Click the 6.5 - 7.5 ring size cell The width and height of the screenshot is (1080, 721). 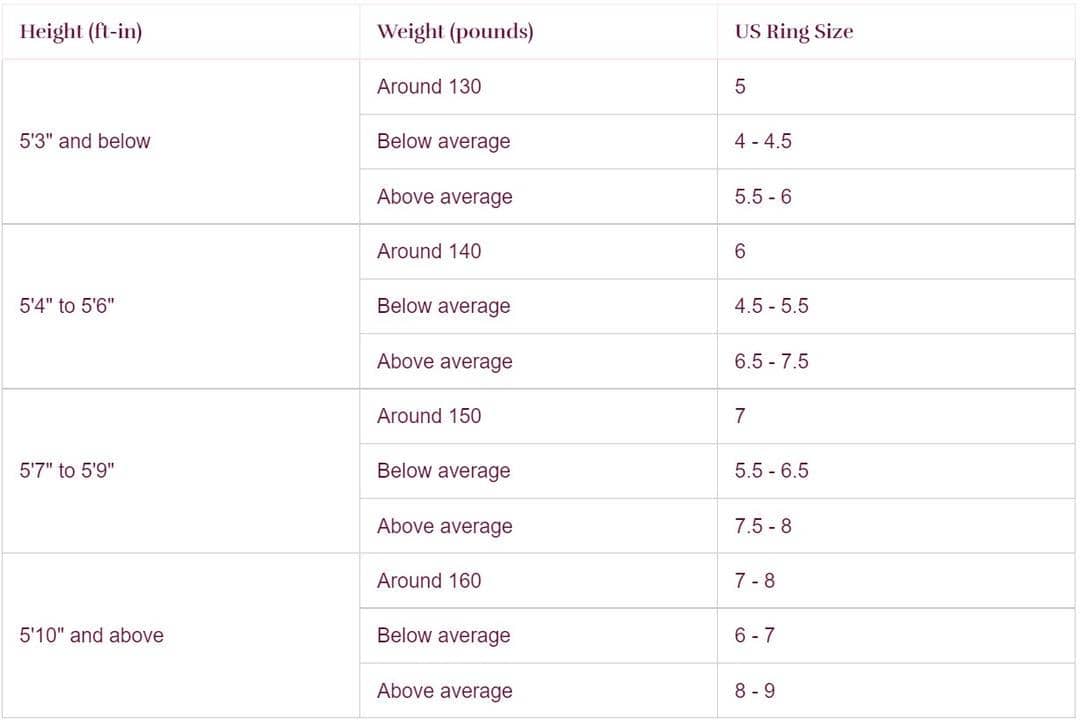tap(771, 362)
